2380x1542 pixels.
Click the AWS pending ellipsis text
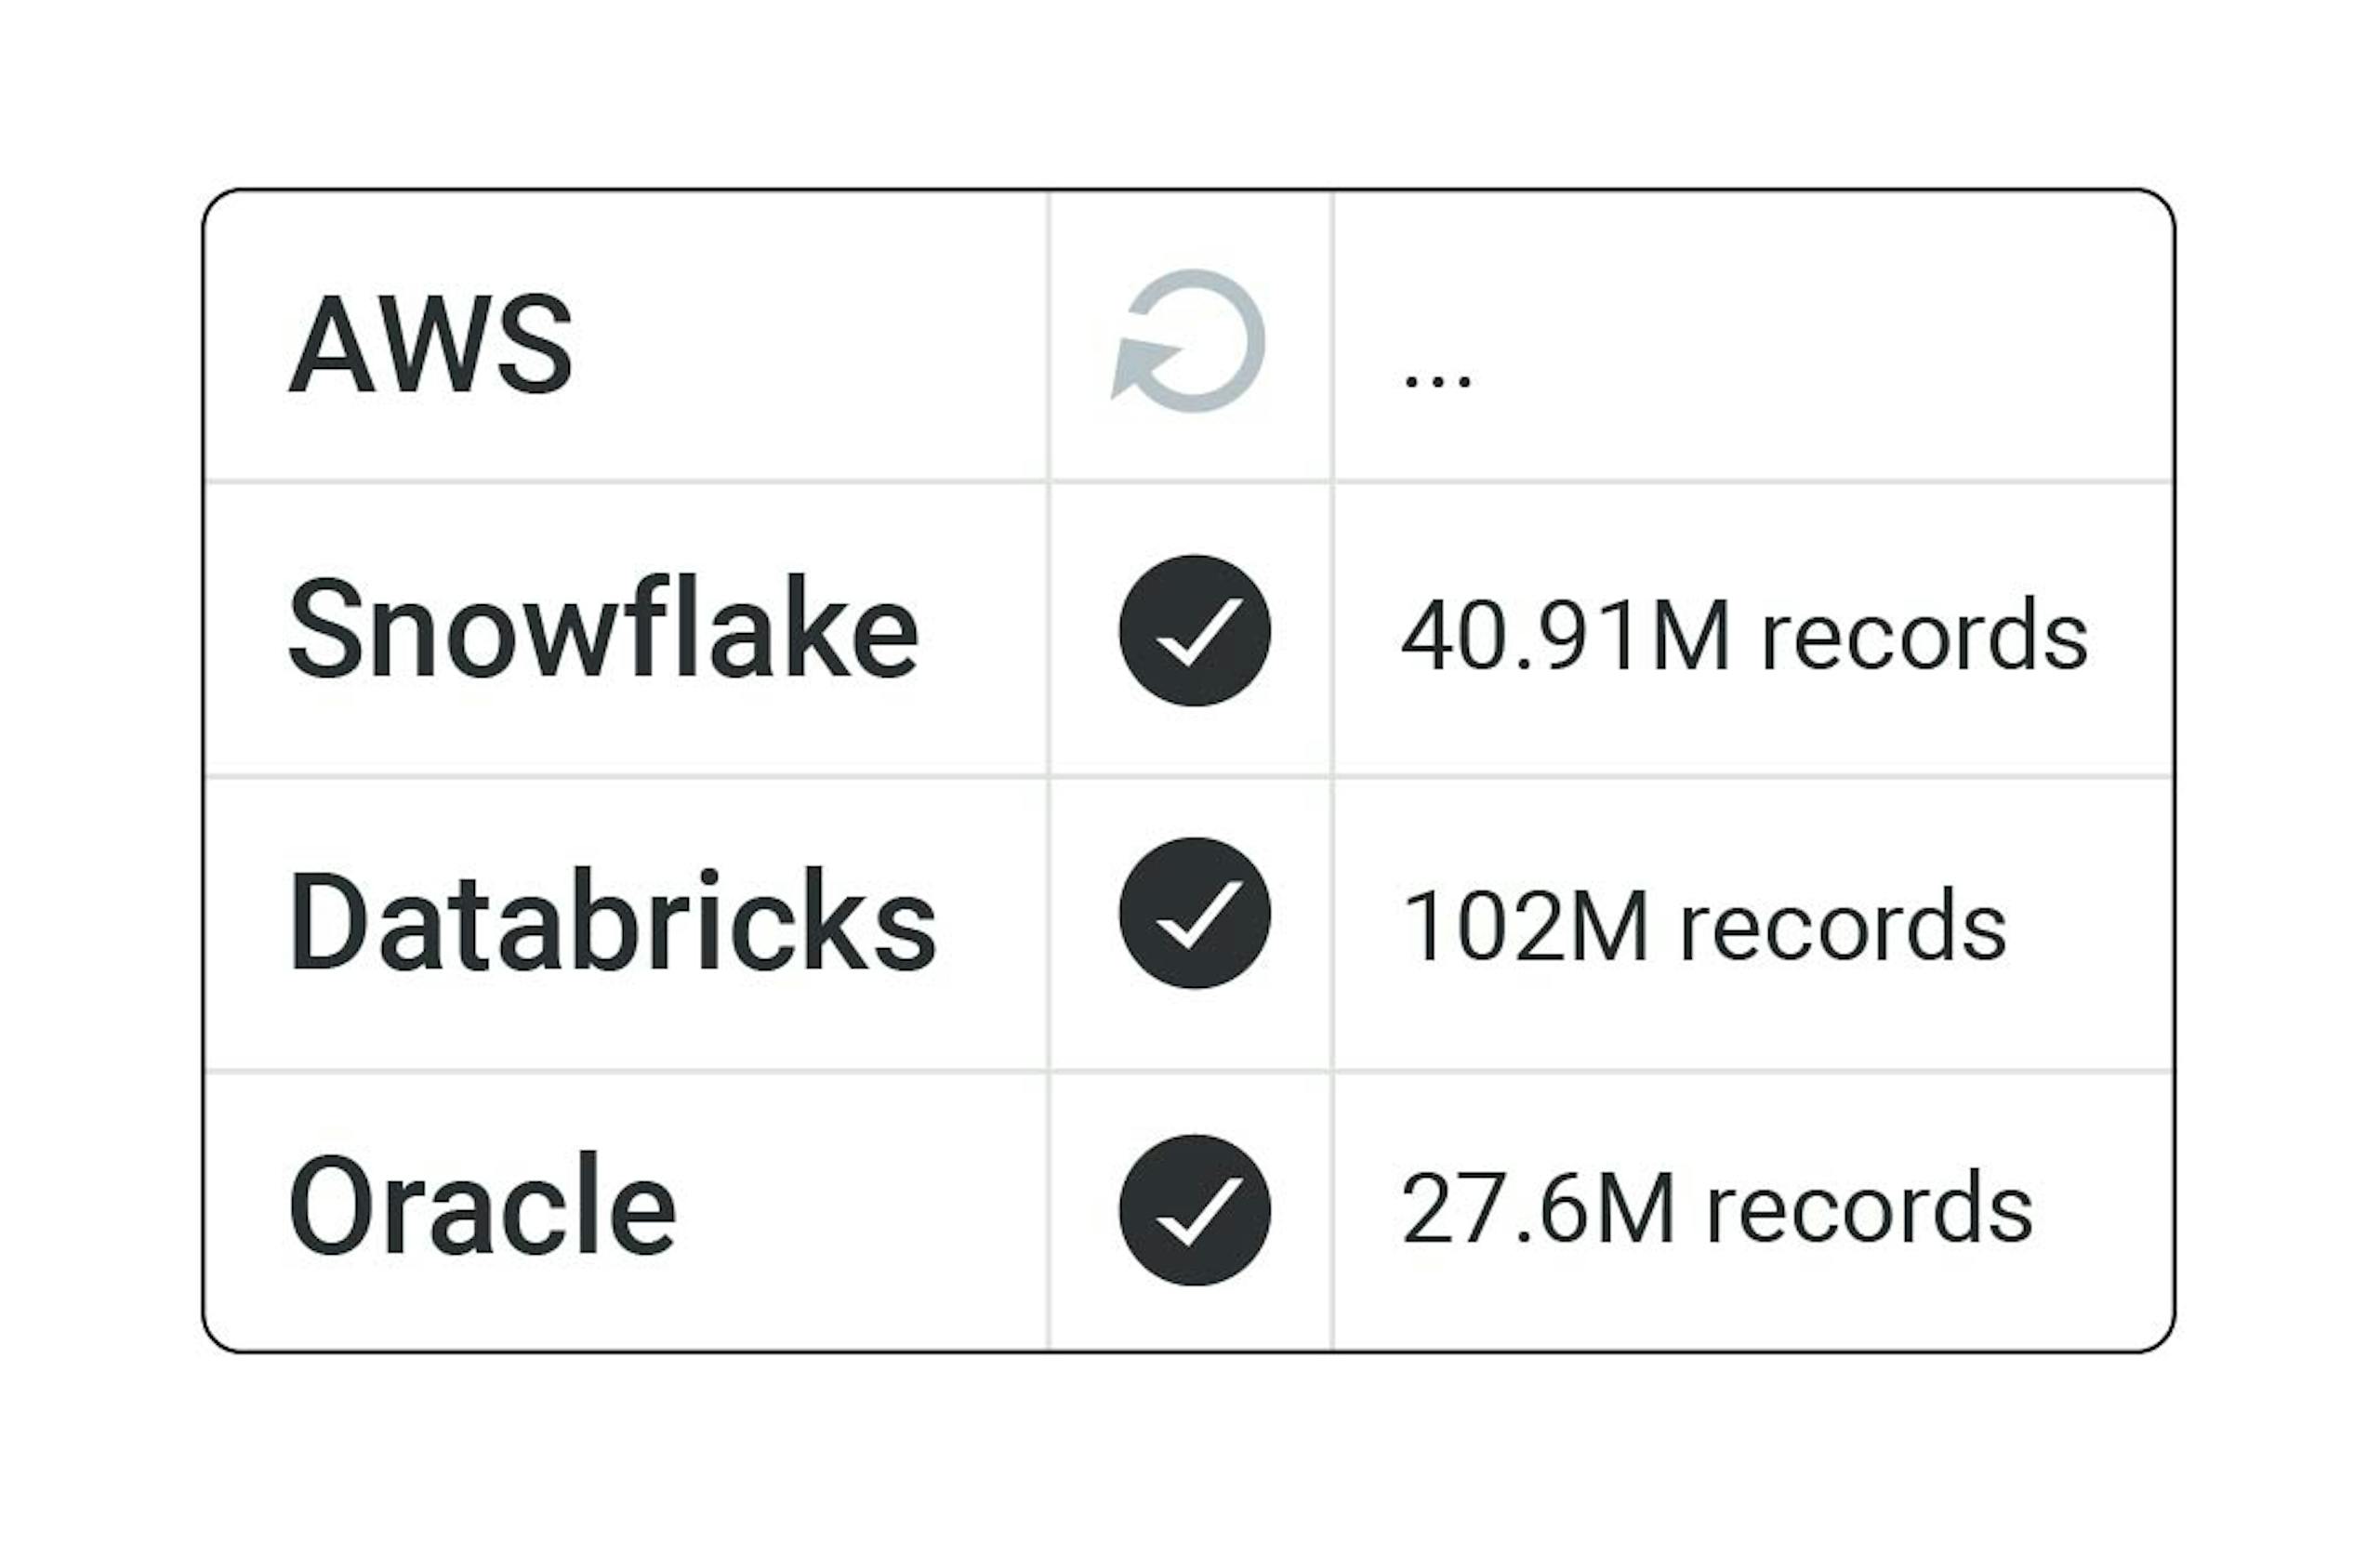click(1437, 380)
